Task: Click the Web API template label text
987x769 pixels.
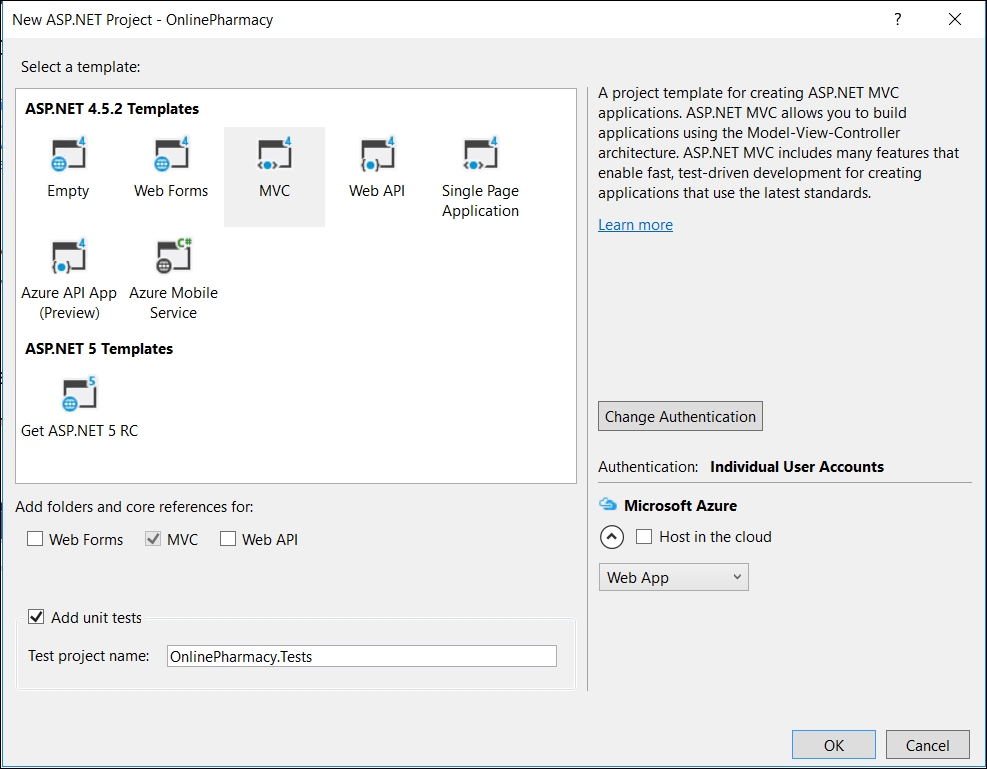Action: (x=377, y=191)
